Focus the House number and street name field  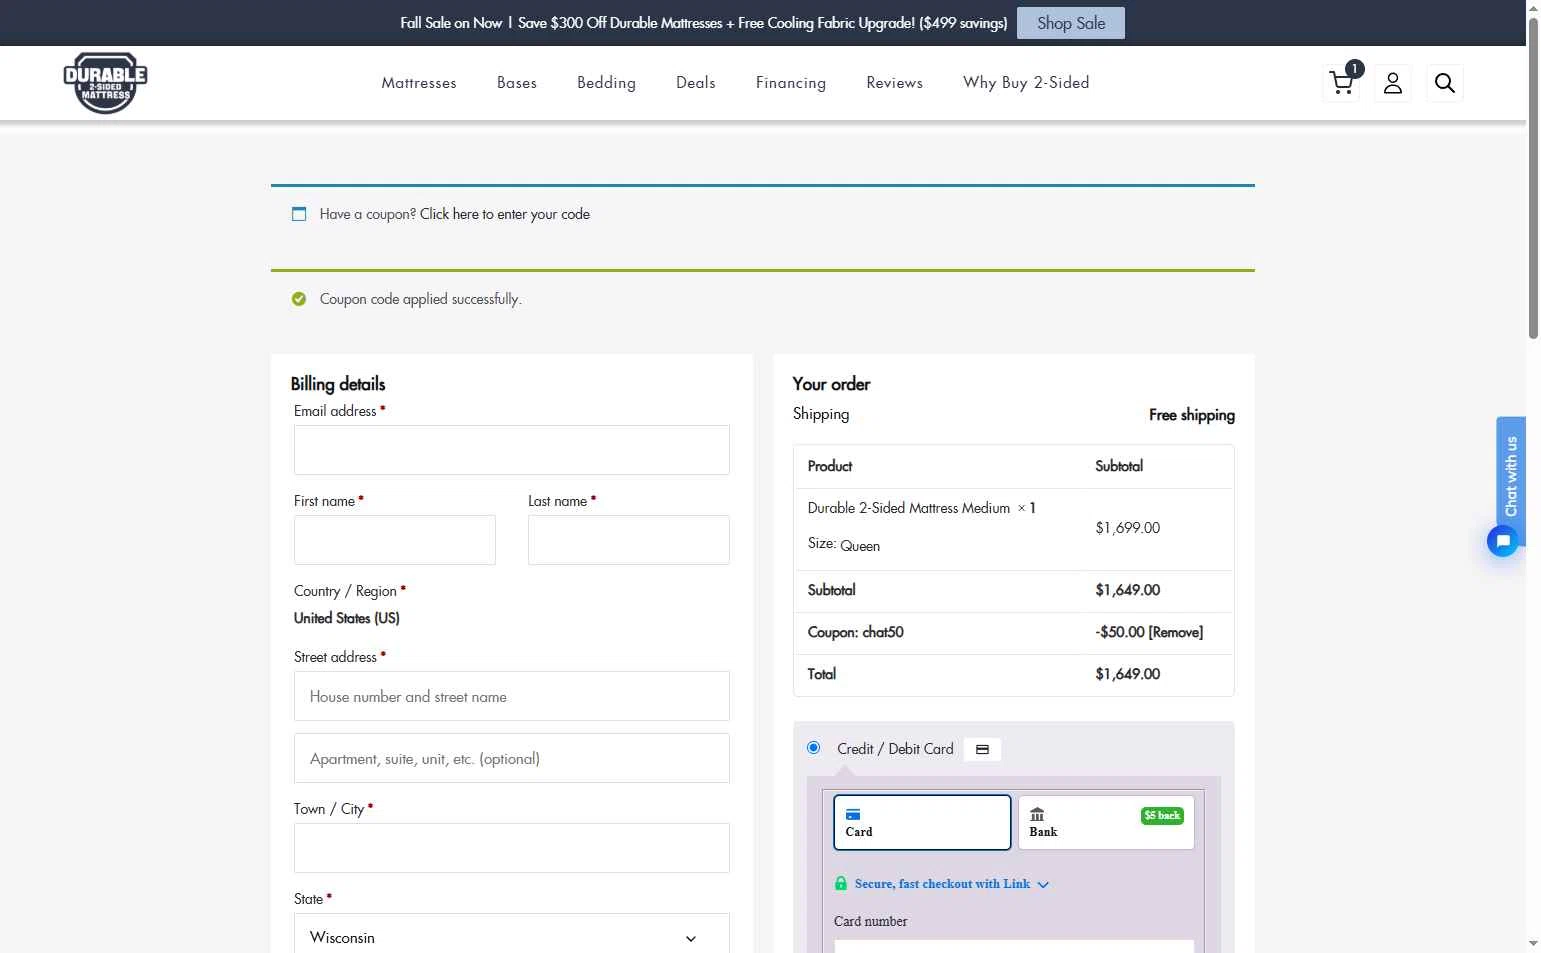[512, 696]
